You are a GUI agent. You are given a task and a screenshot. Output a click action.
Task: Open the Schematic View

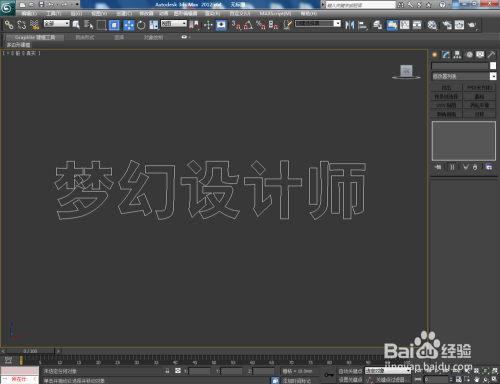(417, 25)
